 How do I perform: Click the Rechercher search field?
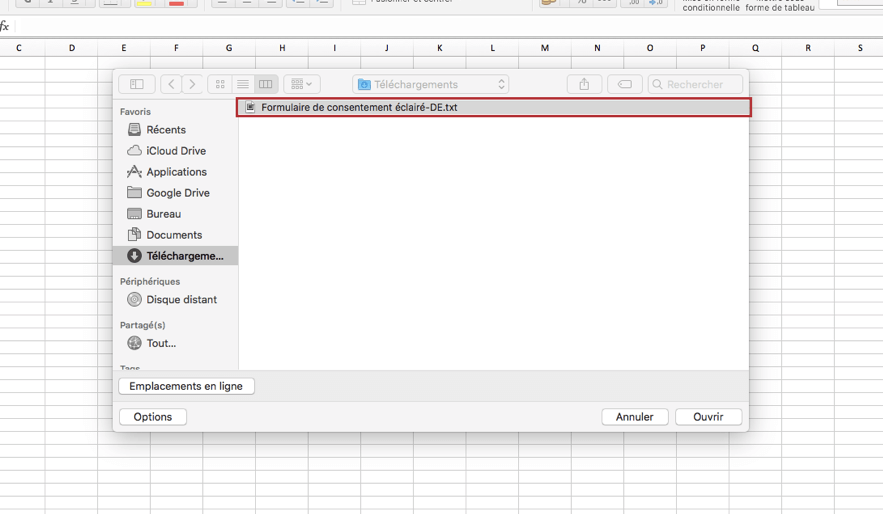coord(695,84)
